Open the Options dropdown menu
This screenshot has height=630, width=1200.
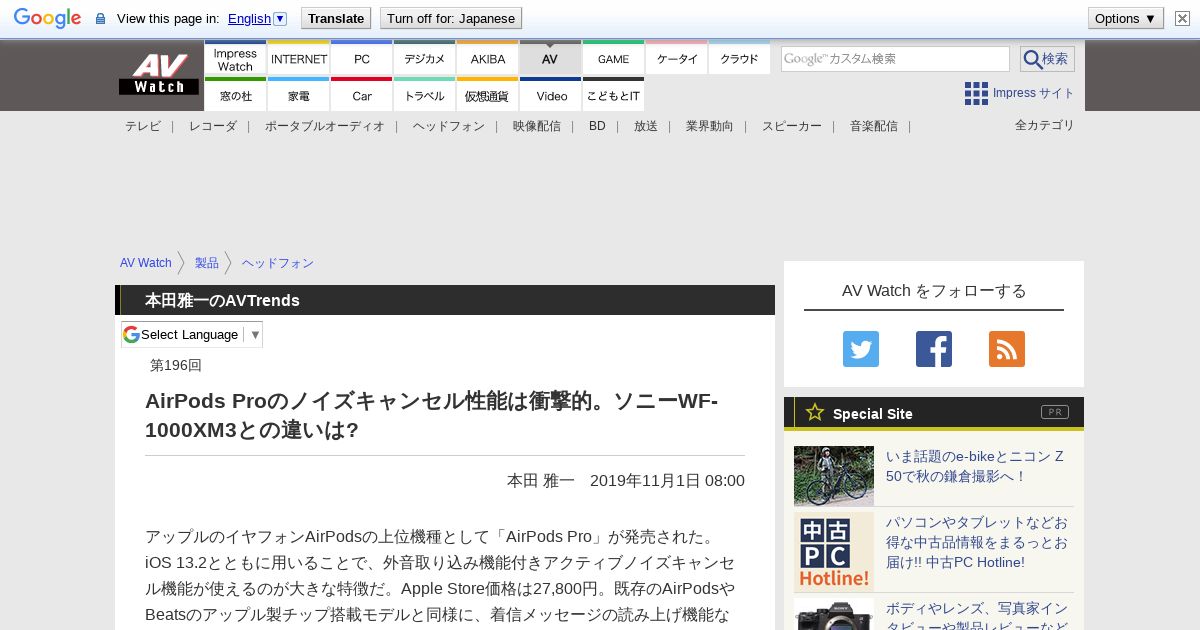(x=1126, y=18)
